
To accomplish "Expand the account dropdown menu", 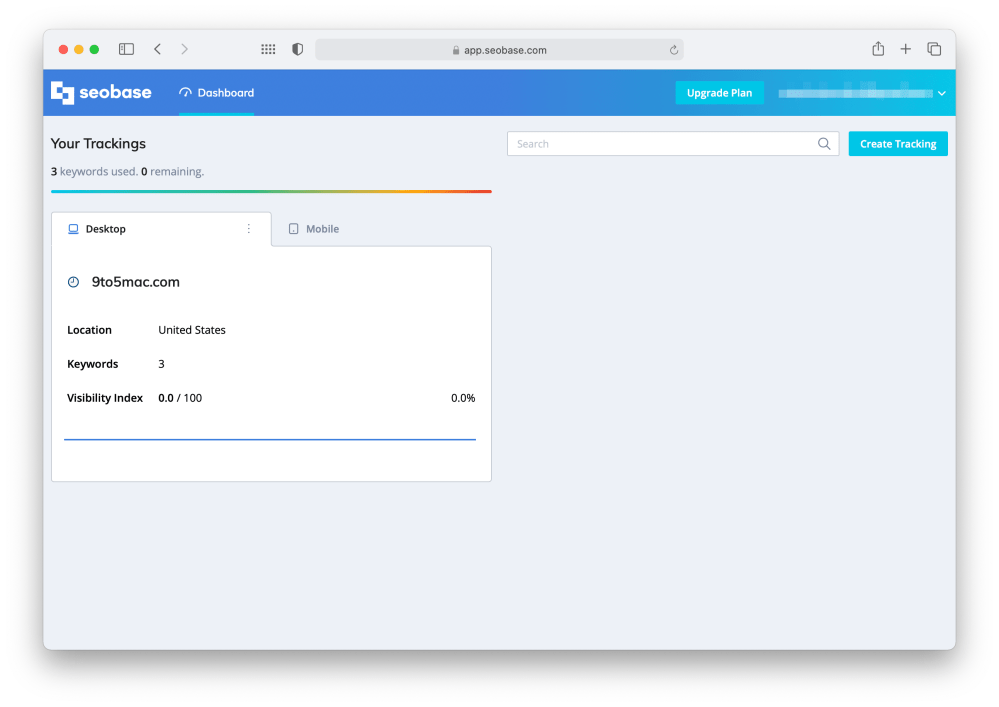I will [941, 93].
